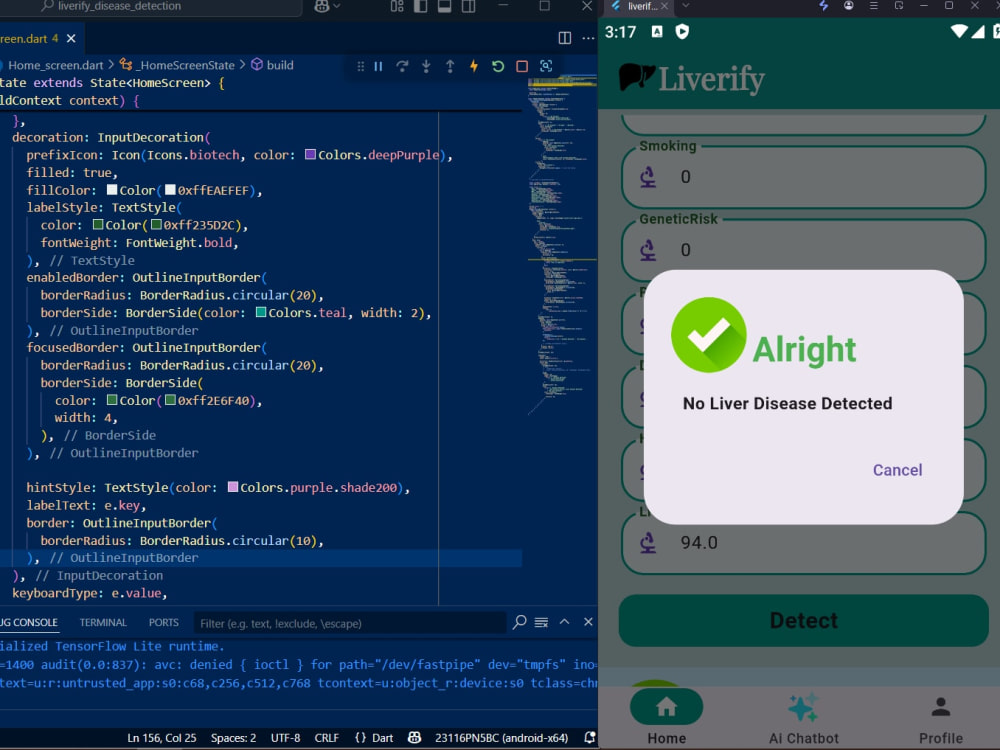Click the 0xff2E6F40 color swatch
The height and width of the screenshot is (750, 1000).
(x=170, y=400)
